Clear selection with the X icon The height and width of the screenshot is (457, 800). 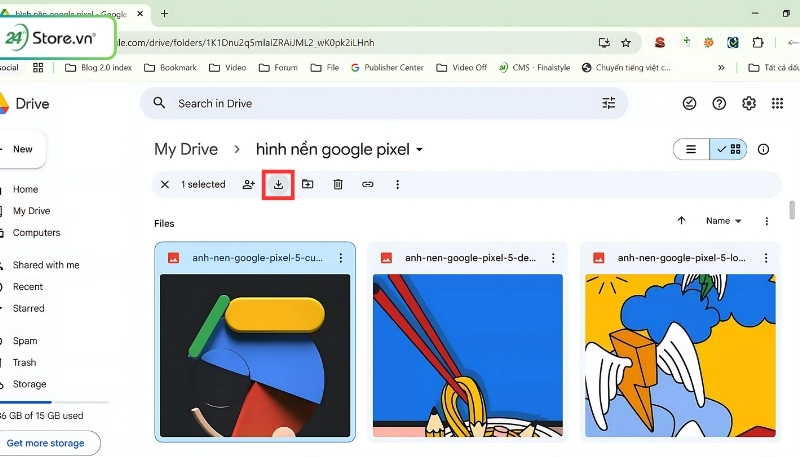pyautogui.click(x=165, y=185)
